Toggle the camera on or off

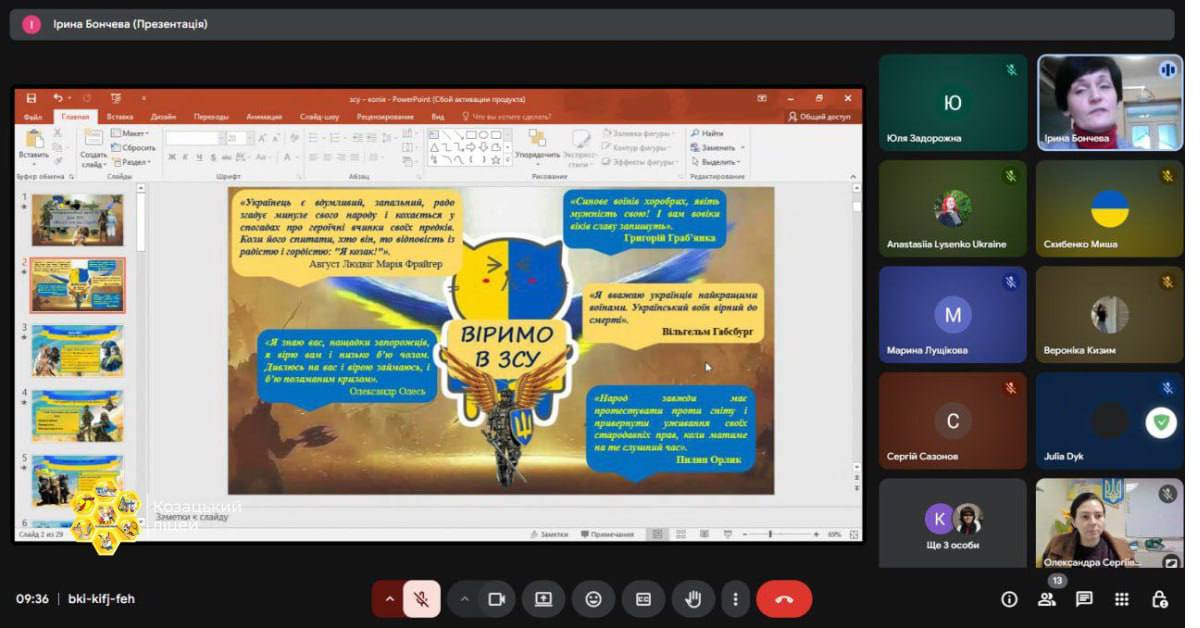coord(495,599)
